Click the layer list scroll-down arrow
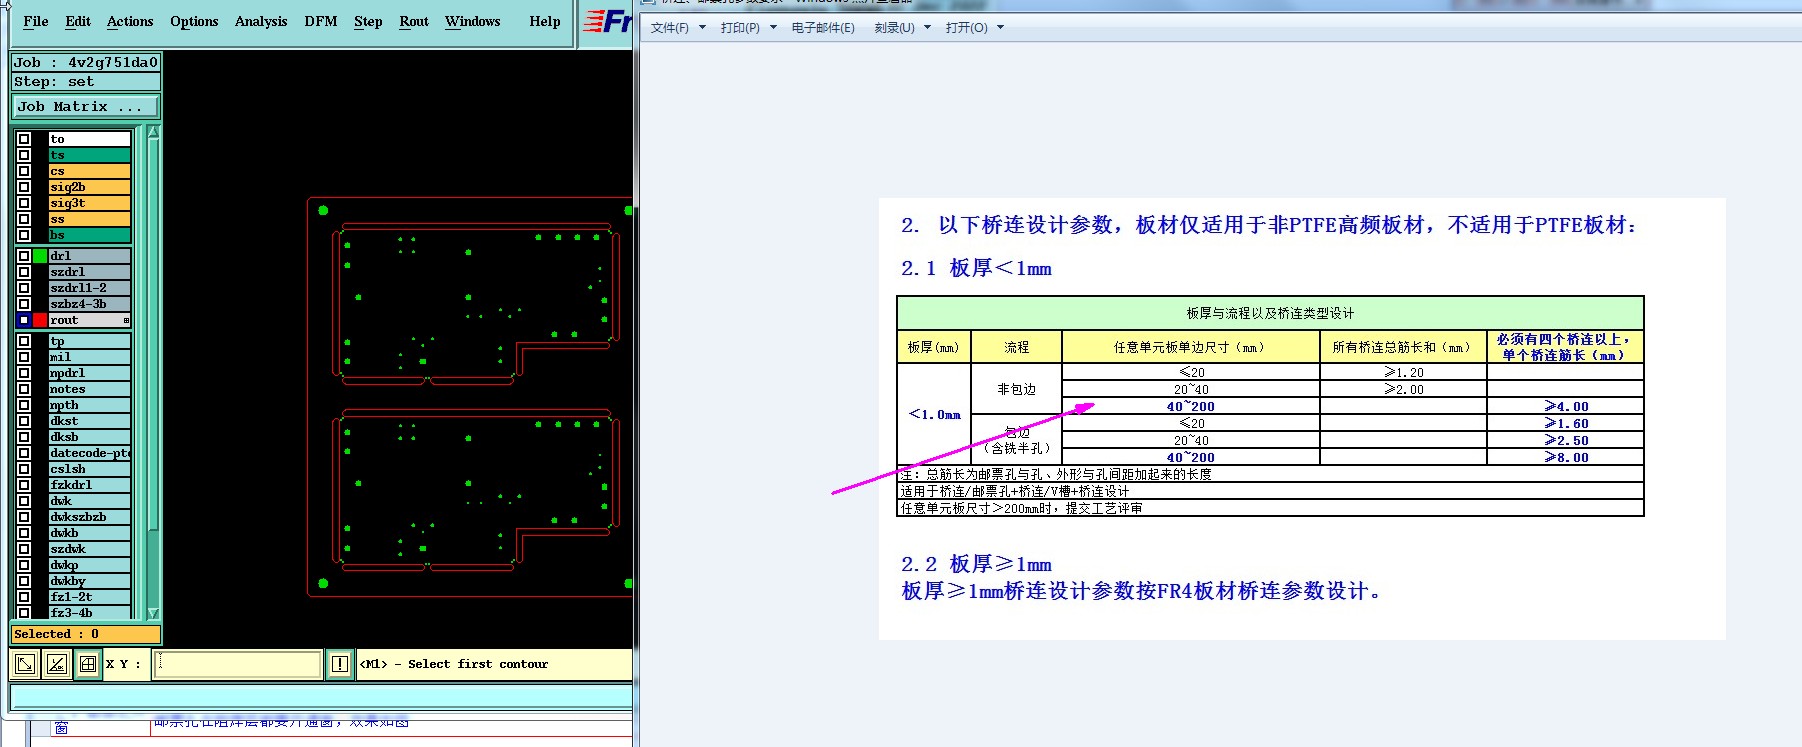This screenshot has width=1802, height=747. click(153, 613)
